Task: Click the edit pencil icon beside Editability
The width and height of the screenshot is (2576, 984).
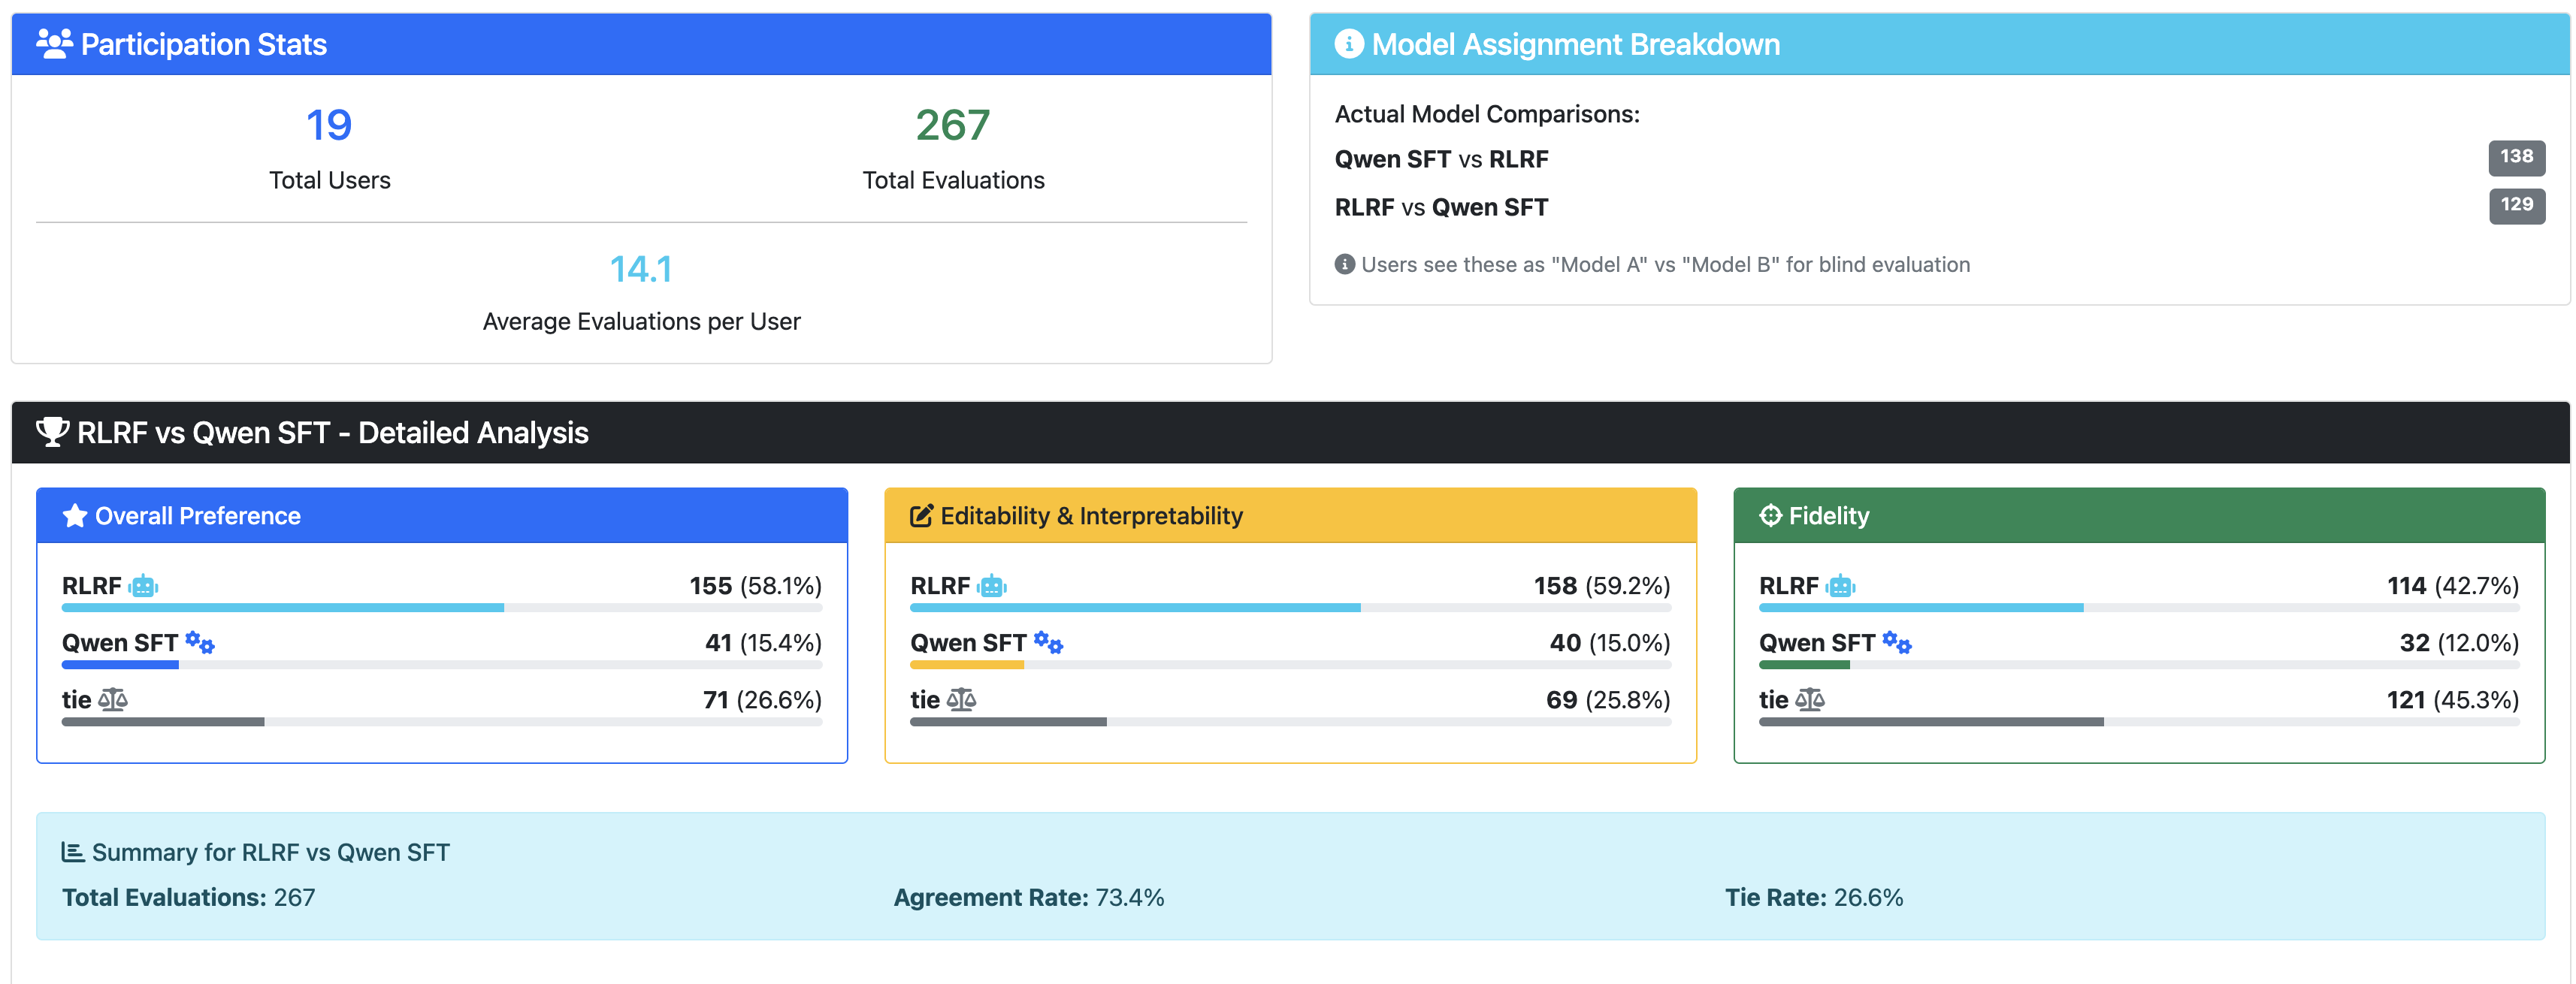Action: coord(921,516)
